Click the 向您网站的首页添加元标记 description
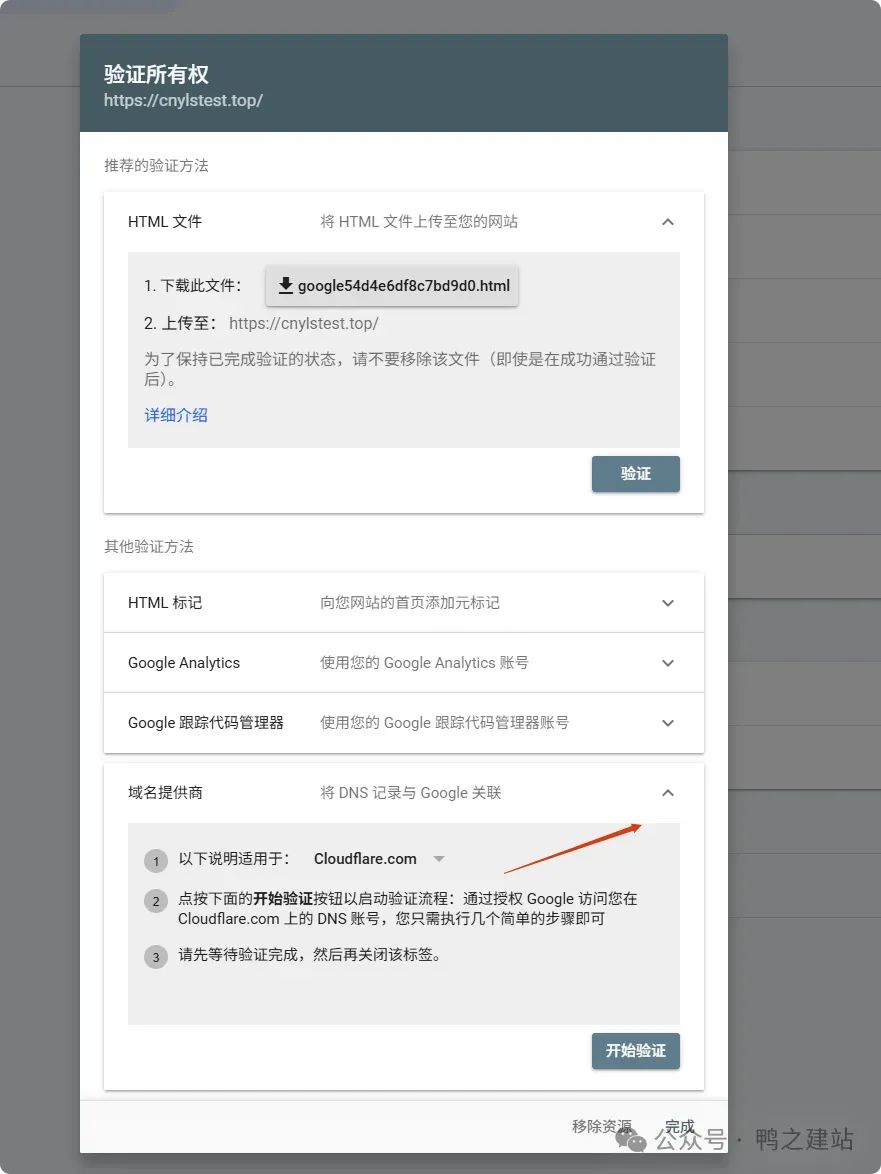 coord(409,603)
